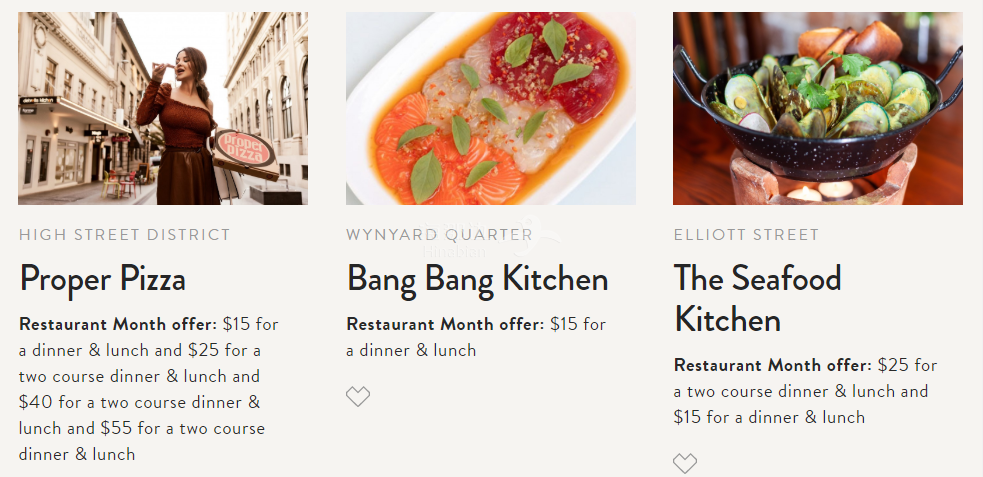Viewport: 983px width, 477px height.
Task: Toggle the heart icon under The Seafood Kitchen
Action: click(685, 463)
